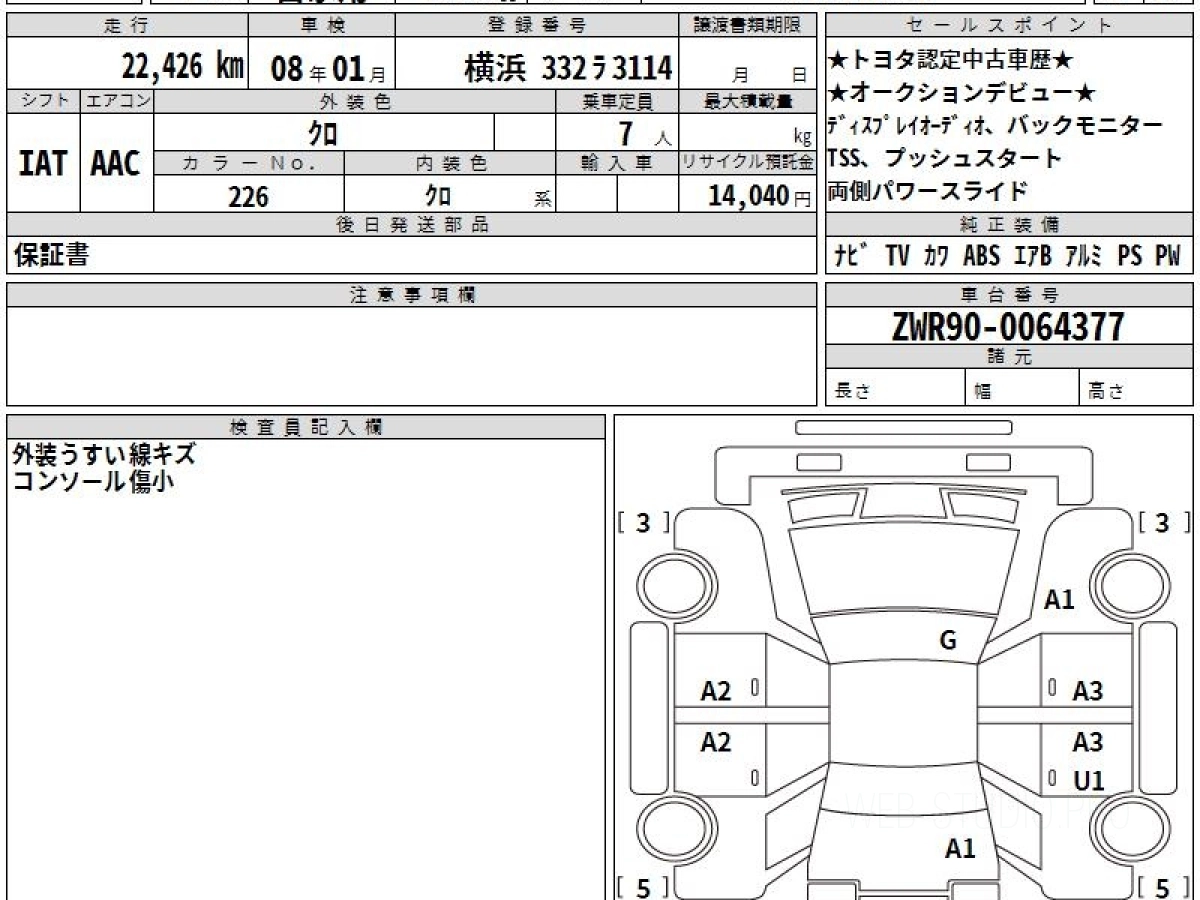1200x900 pixels.
Task: Select the PS equipment label
Action: [1130, 256]
